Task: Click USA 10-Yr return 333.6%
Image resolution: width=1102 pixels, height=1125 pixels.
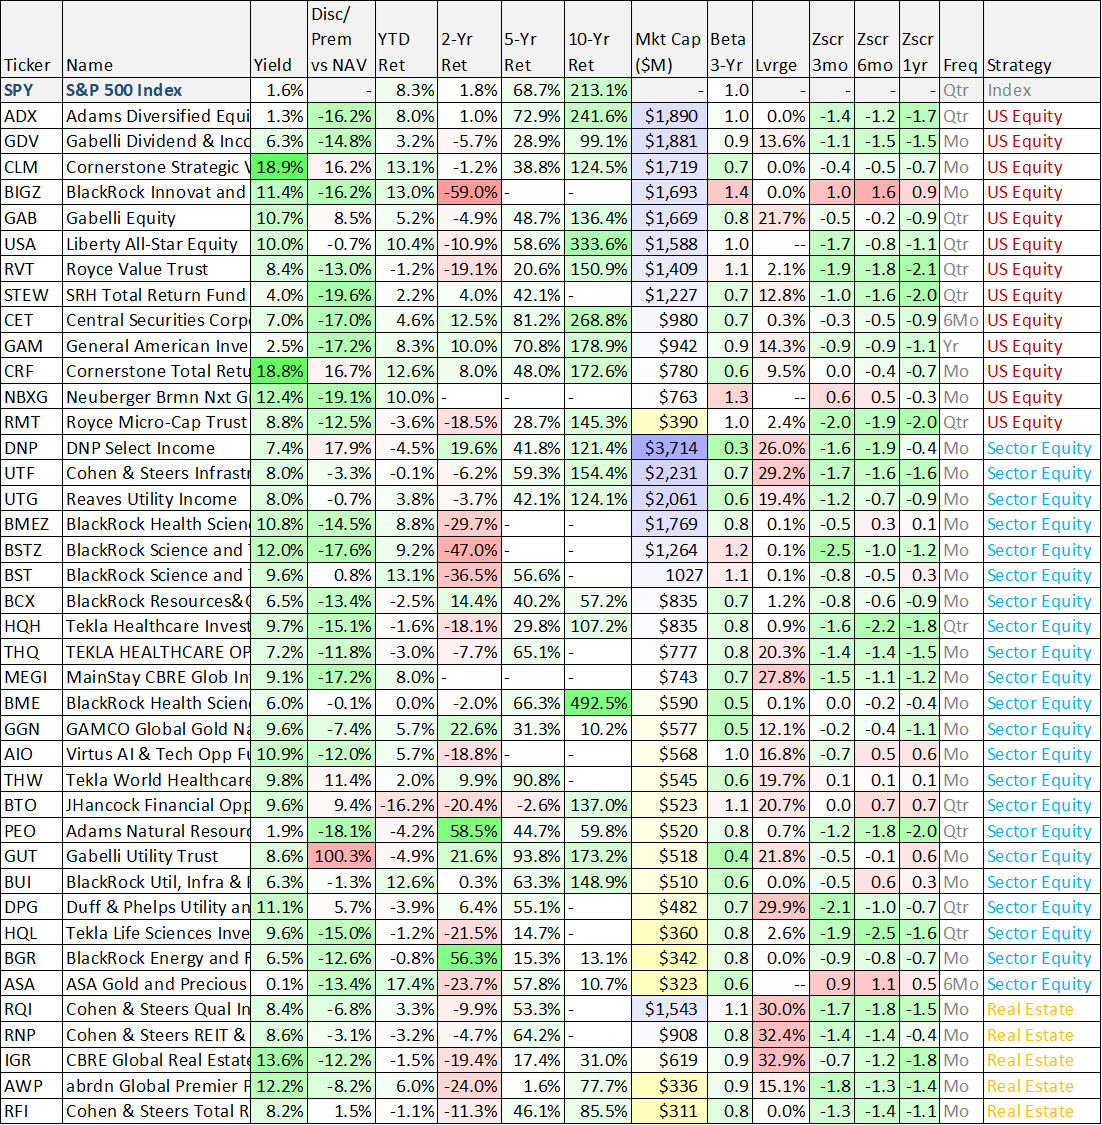Action: [x=598, y=244]
